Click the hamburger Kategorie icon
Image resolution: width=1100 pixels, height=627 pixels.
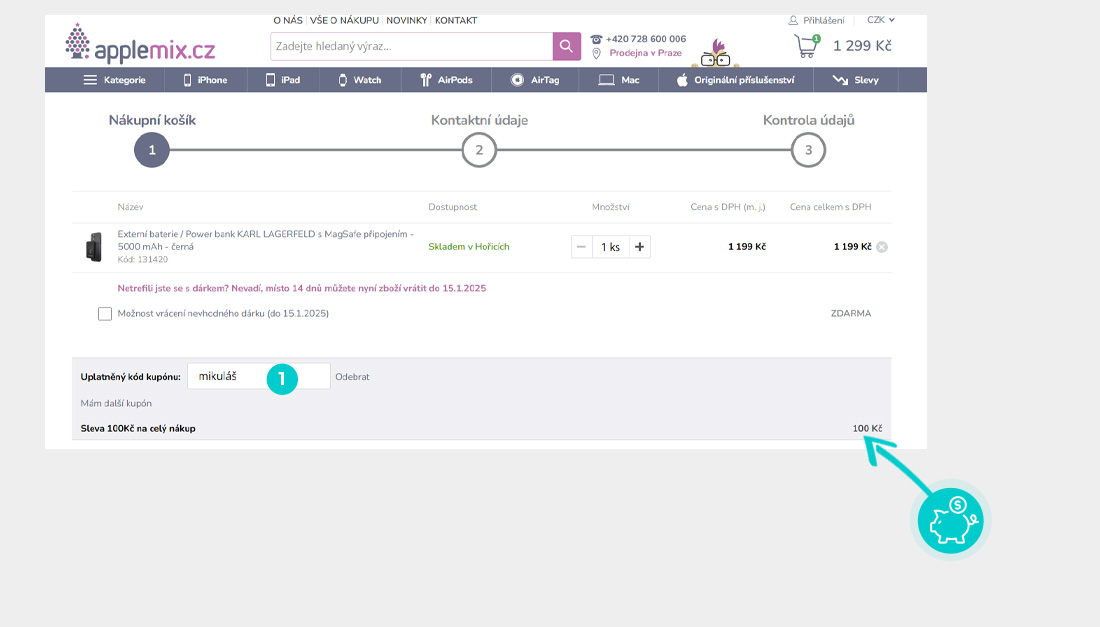pyautogui.click(x=90, y=80)
